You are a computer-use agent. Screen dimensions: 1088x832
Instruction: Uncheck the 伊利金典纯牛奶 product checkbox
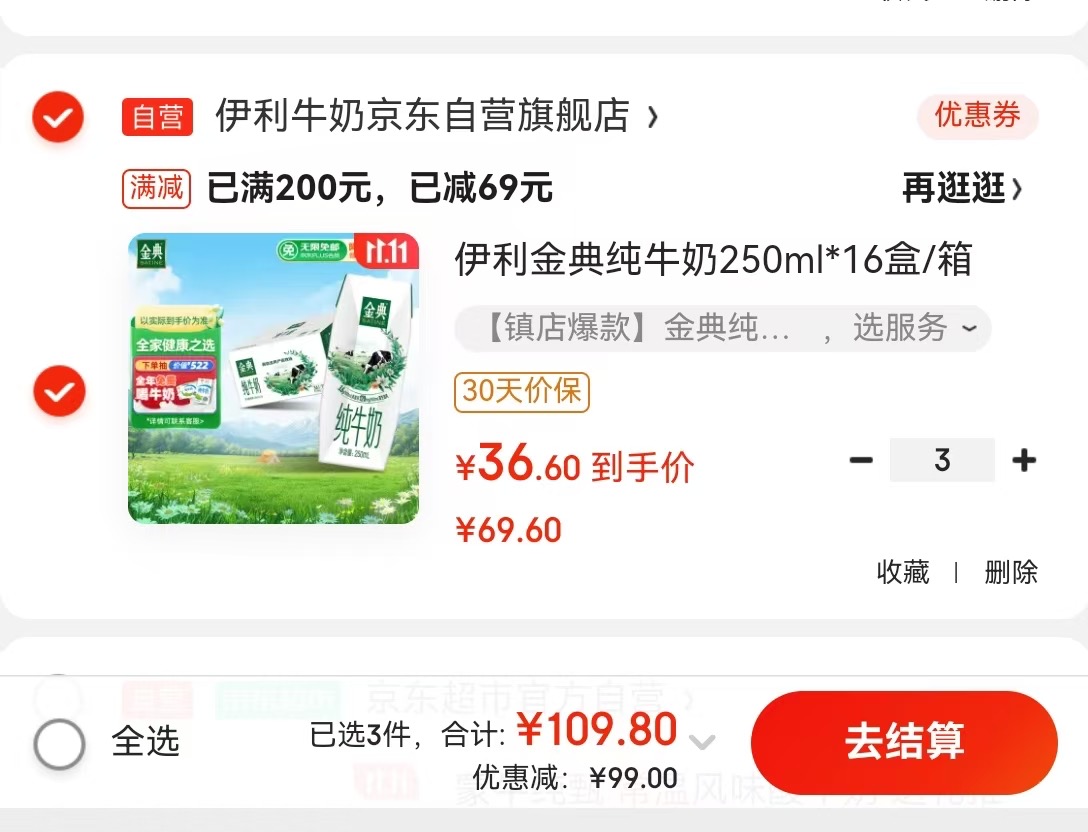[x=60, y=391]
